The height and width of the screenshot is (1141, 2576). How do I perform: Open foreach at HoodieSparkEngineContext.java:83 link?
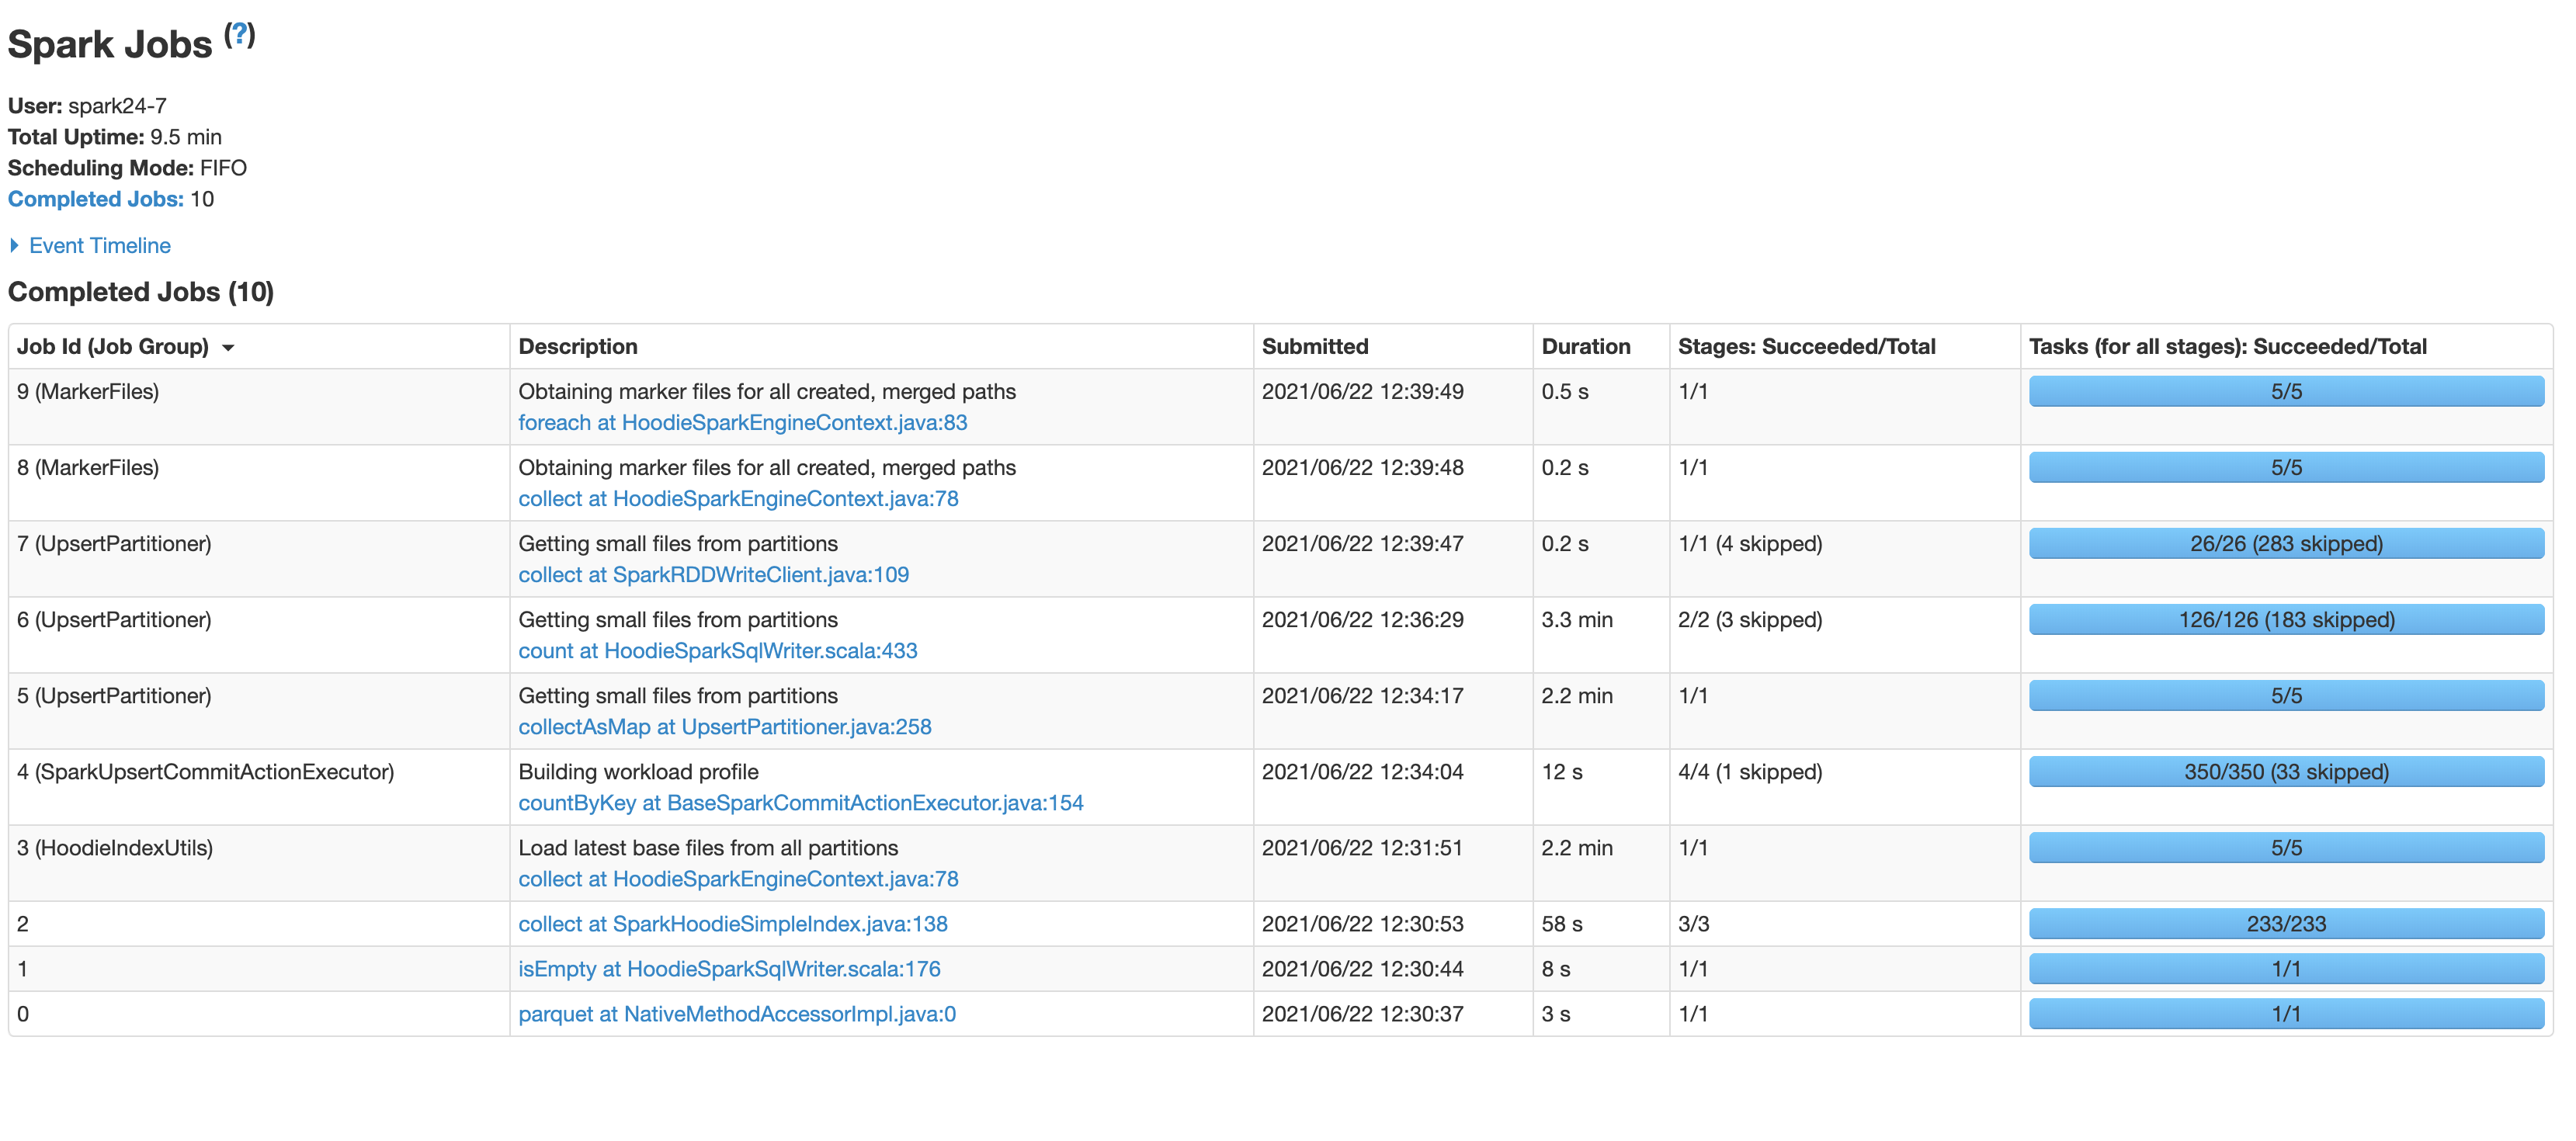(742, 422)
